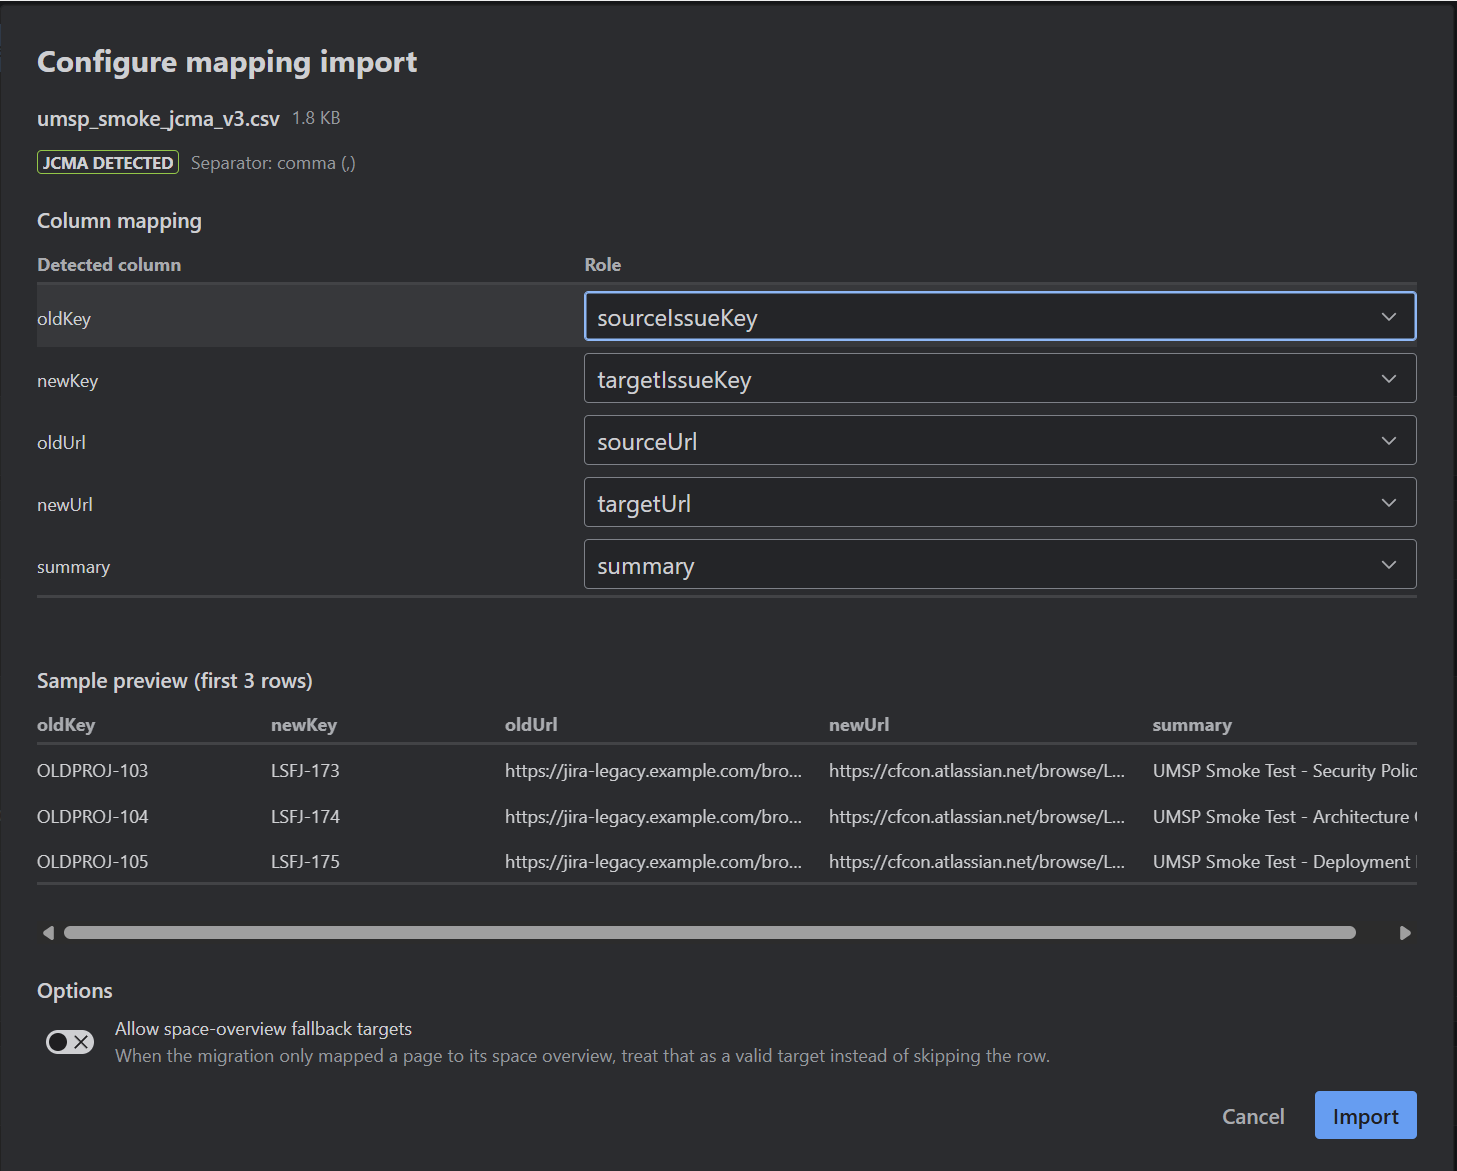This screenshot has height=1171, width=1457.
Task: Click the summary preview table header
Action: tap(1192, 725)
